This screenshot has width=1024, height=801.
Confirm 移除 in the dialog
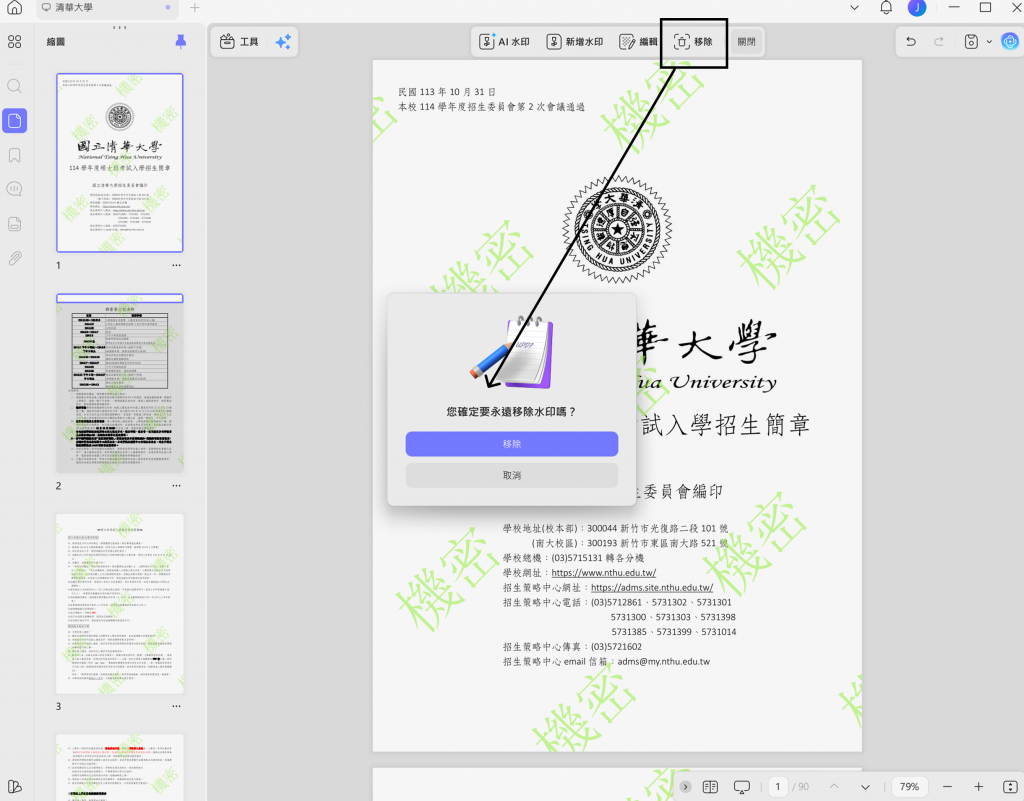[511, 444]
